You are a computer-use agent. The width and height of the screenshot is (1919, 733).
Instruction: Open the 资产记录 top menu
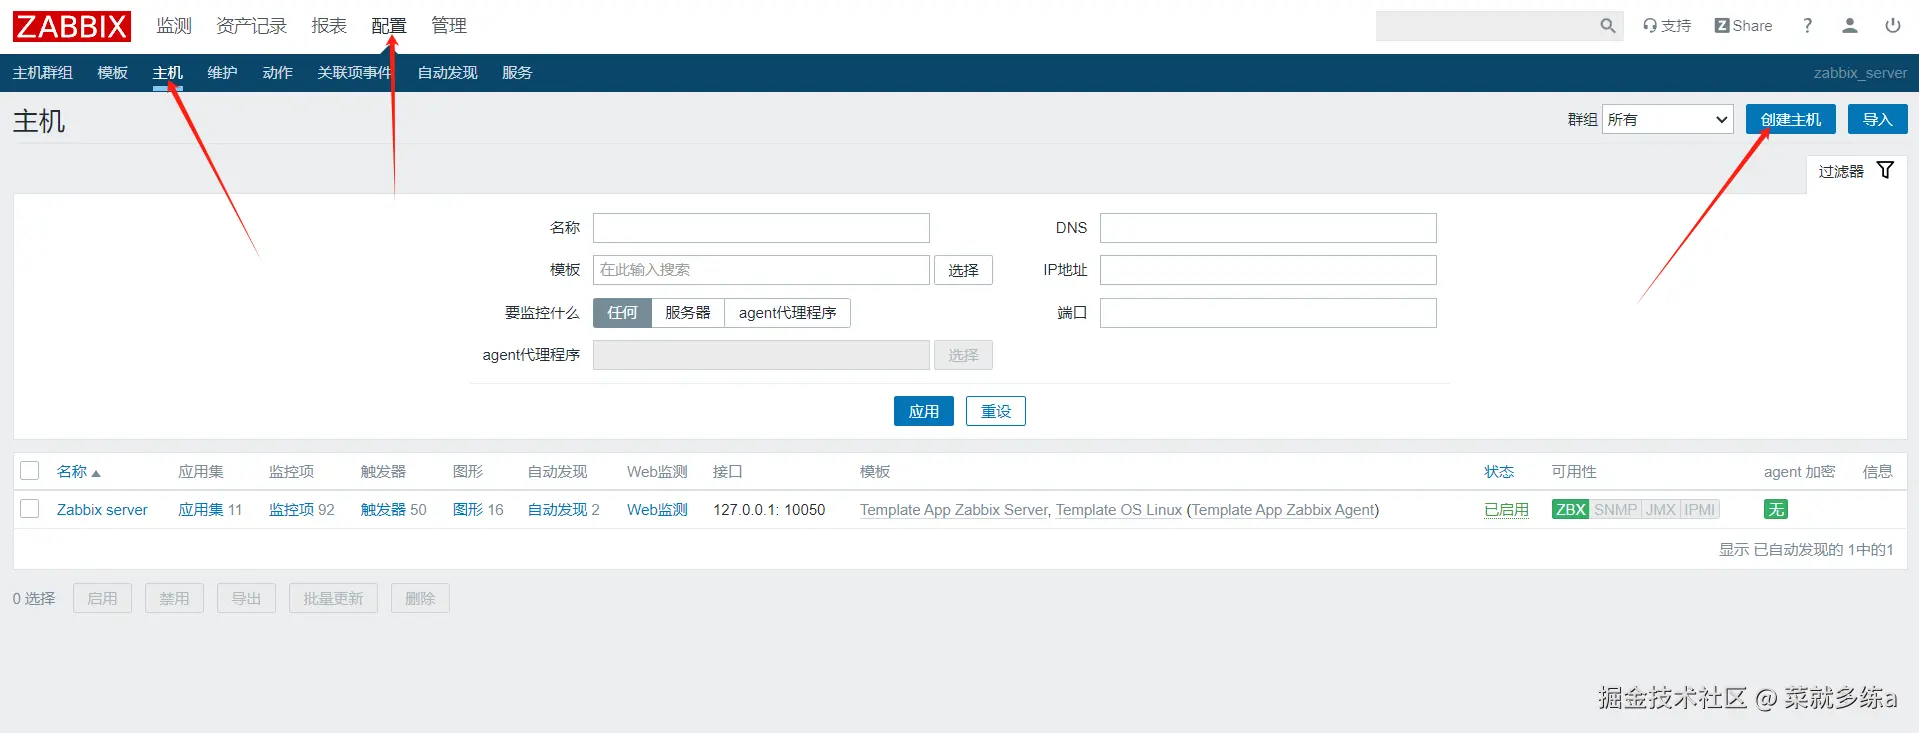click(251, 26)
